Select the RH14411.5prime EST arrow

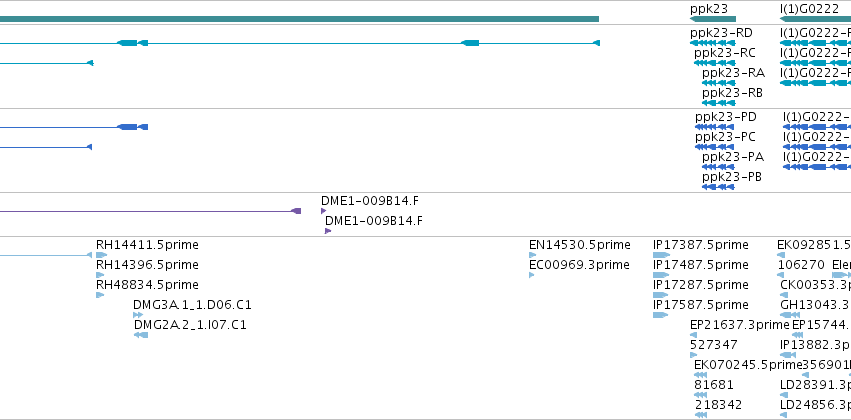tap(101, 255)
